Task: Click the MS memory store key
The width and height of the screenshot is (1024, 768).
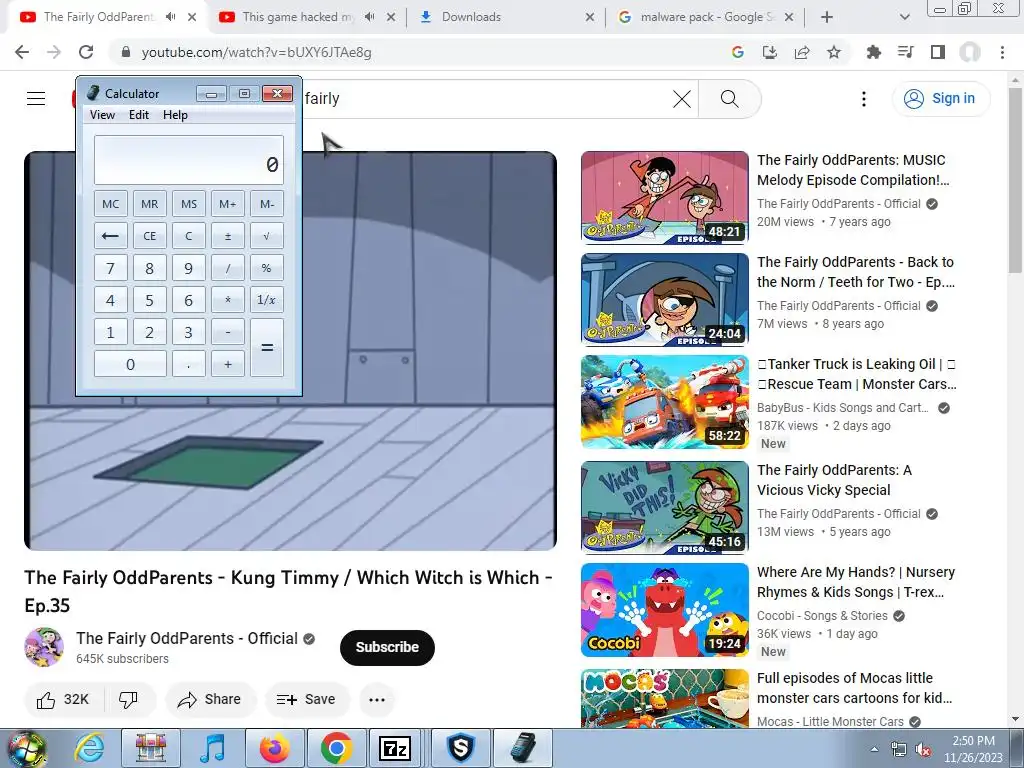Action: coord(189,204)
